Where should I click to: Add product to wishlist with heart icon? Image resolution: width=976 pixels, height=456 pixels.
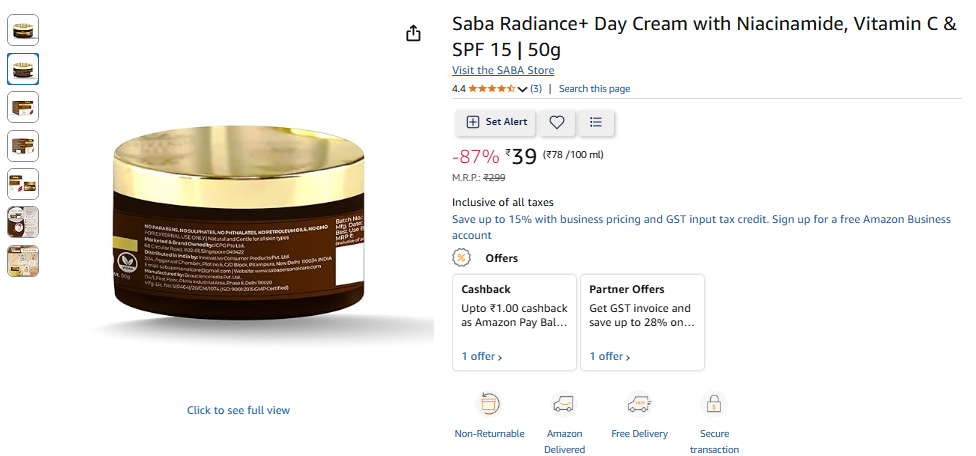pos(556,123)
